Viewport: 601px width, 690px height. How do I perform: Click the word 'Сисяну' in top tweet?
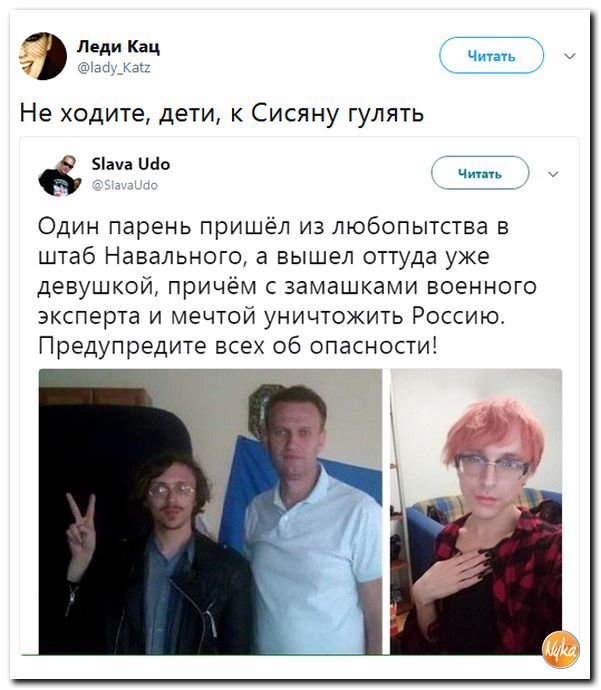point(295,114)
